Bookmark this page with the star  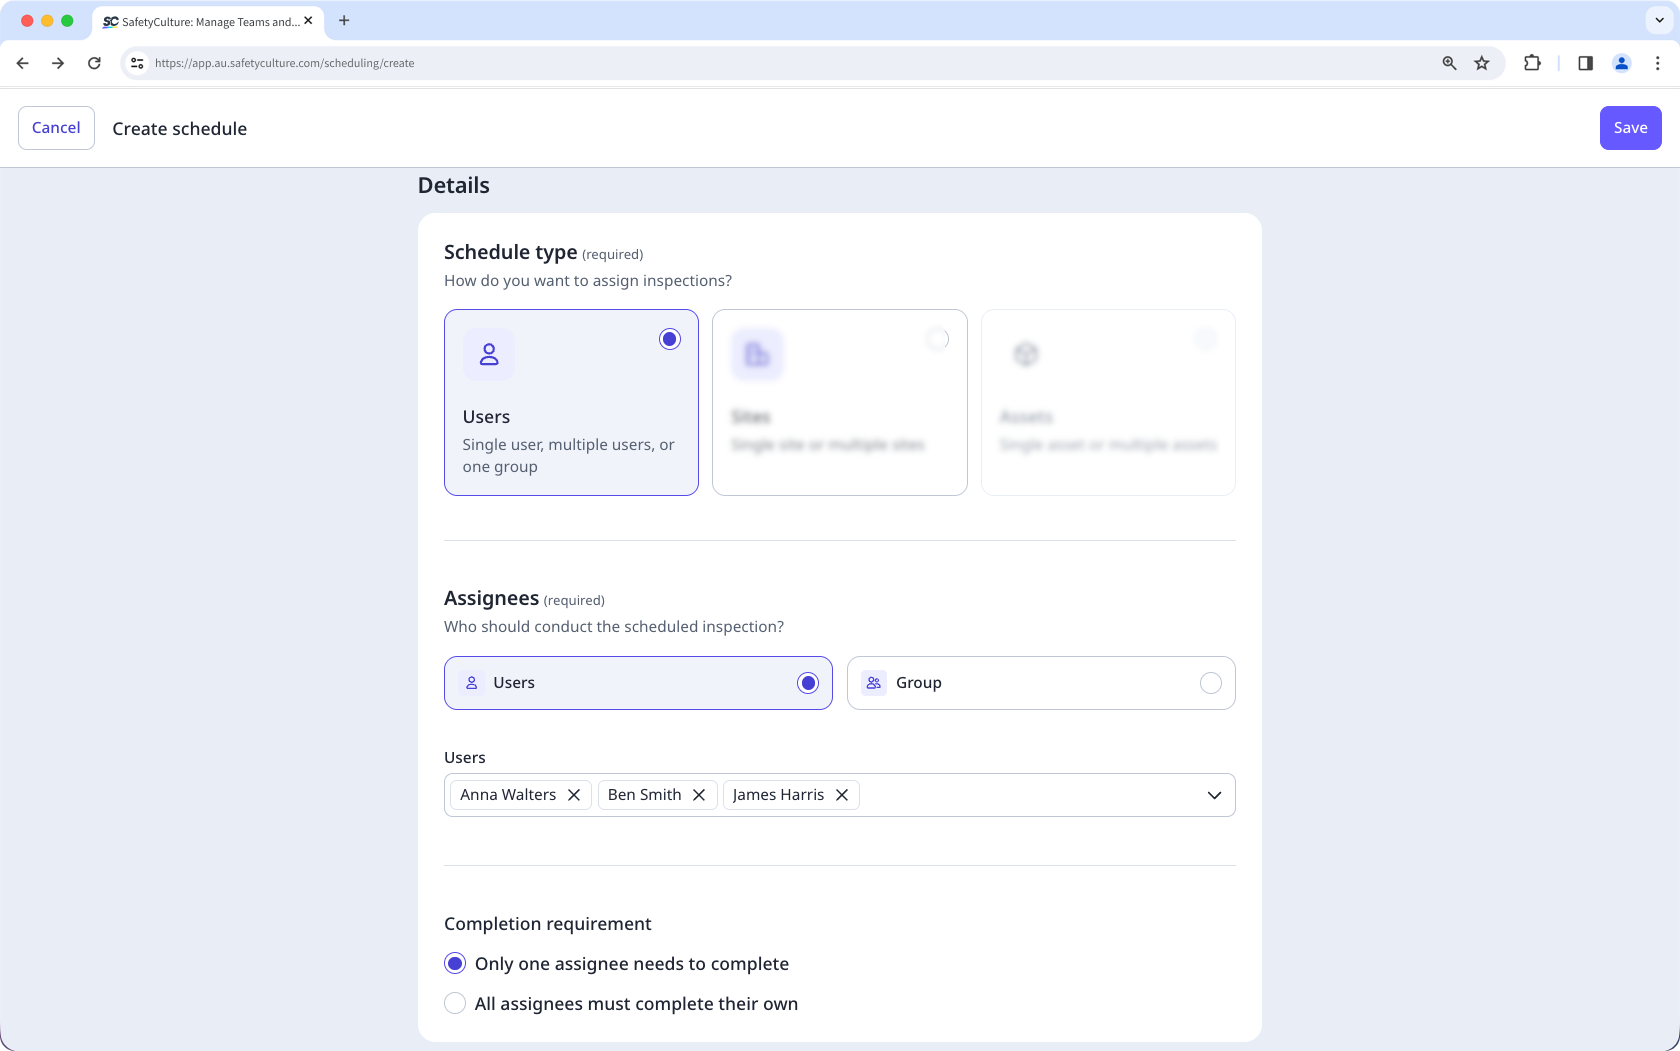1482,63
